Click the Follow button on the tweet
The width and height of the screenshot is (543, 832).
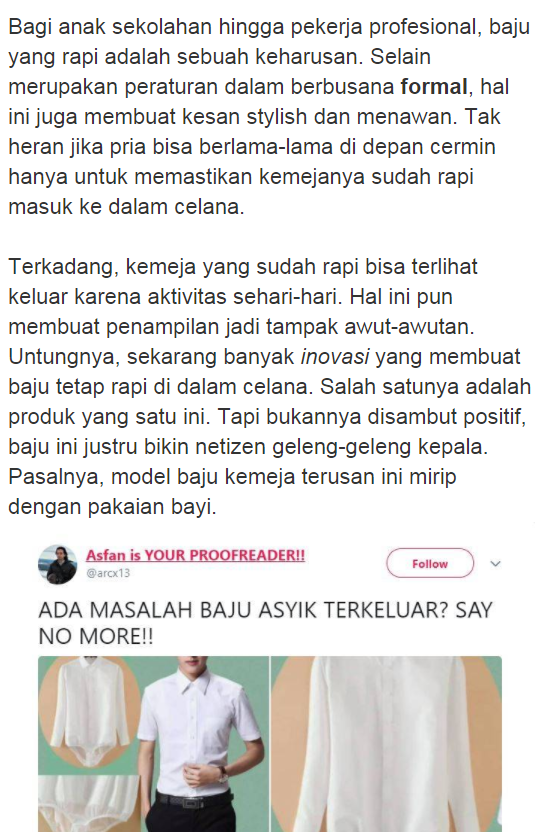coord(429,564)
